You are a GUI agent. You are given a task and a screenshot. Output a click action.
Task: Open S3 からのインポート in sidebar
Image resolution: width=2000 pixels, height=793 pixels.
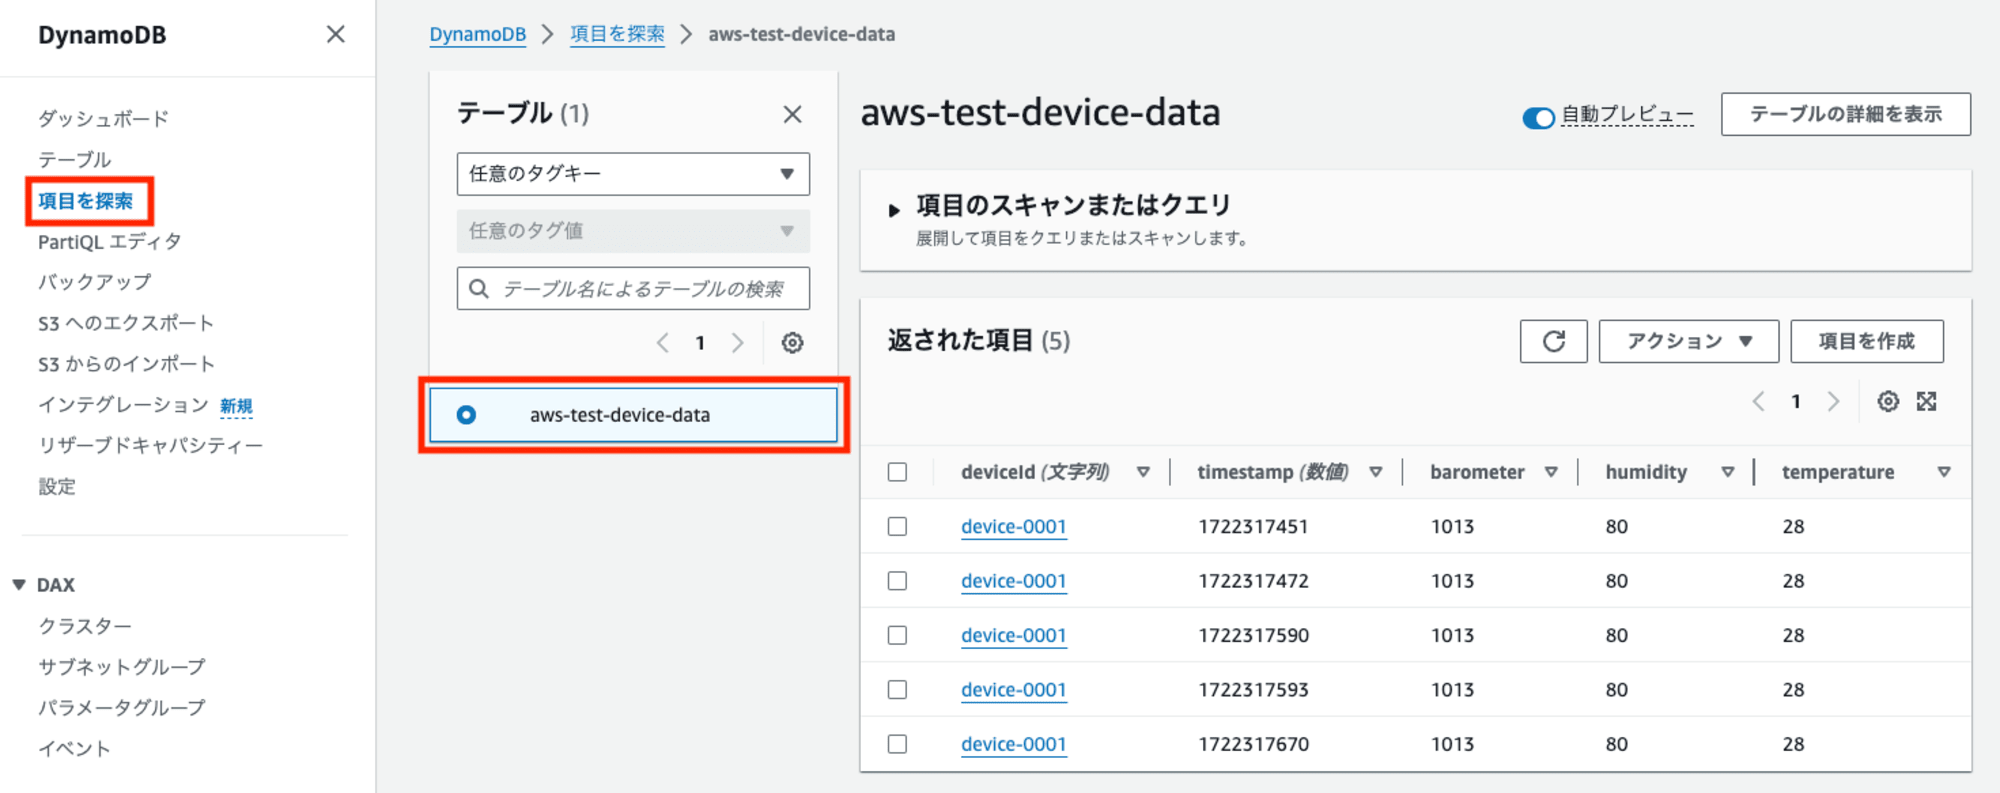tap(126, 364)
